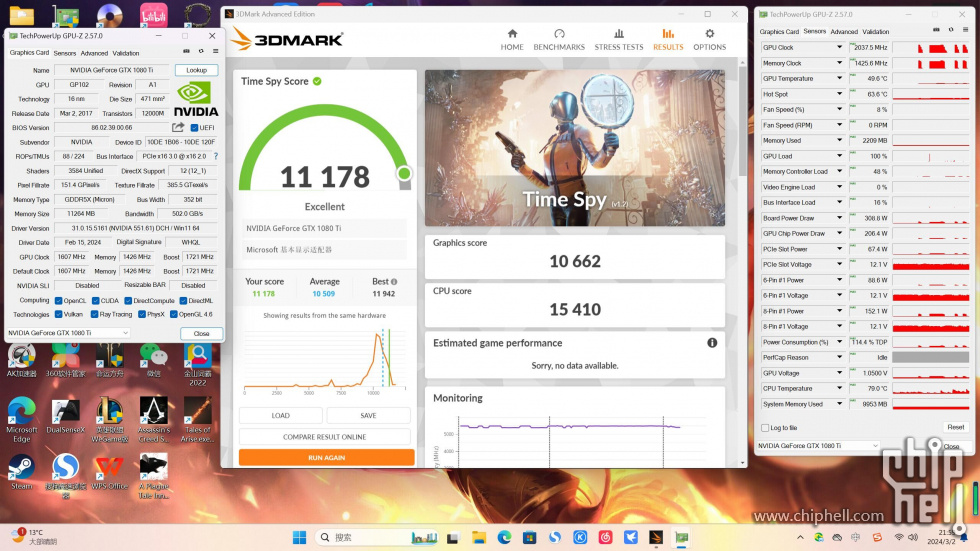Click refresh icon in Sensors GPU-Z window

[x=951, y=29]
